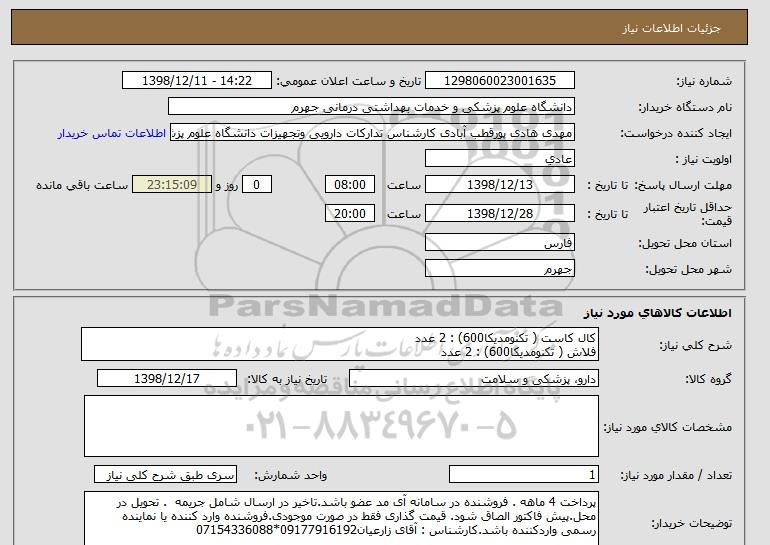Click the price validity date 1398/12/28
The height and width of the screenshot is (545, 770).
(x=500, y=213)
